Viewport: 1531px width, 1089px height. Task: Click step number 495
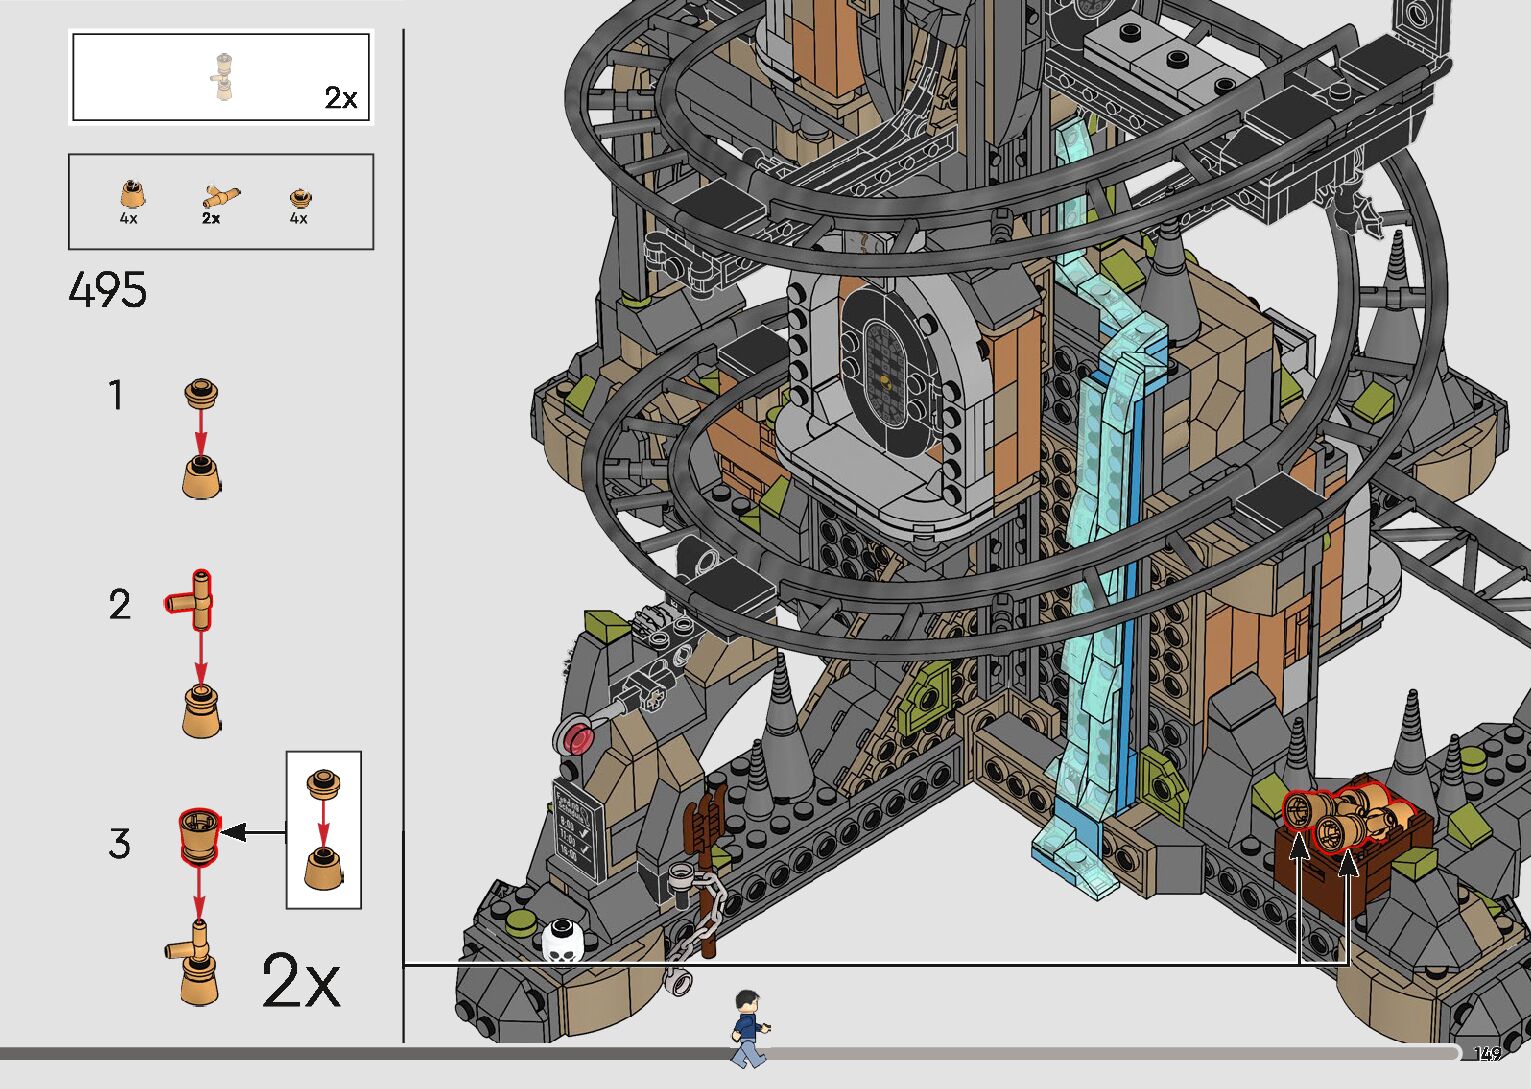[108, 291]
